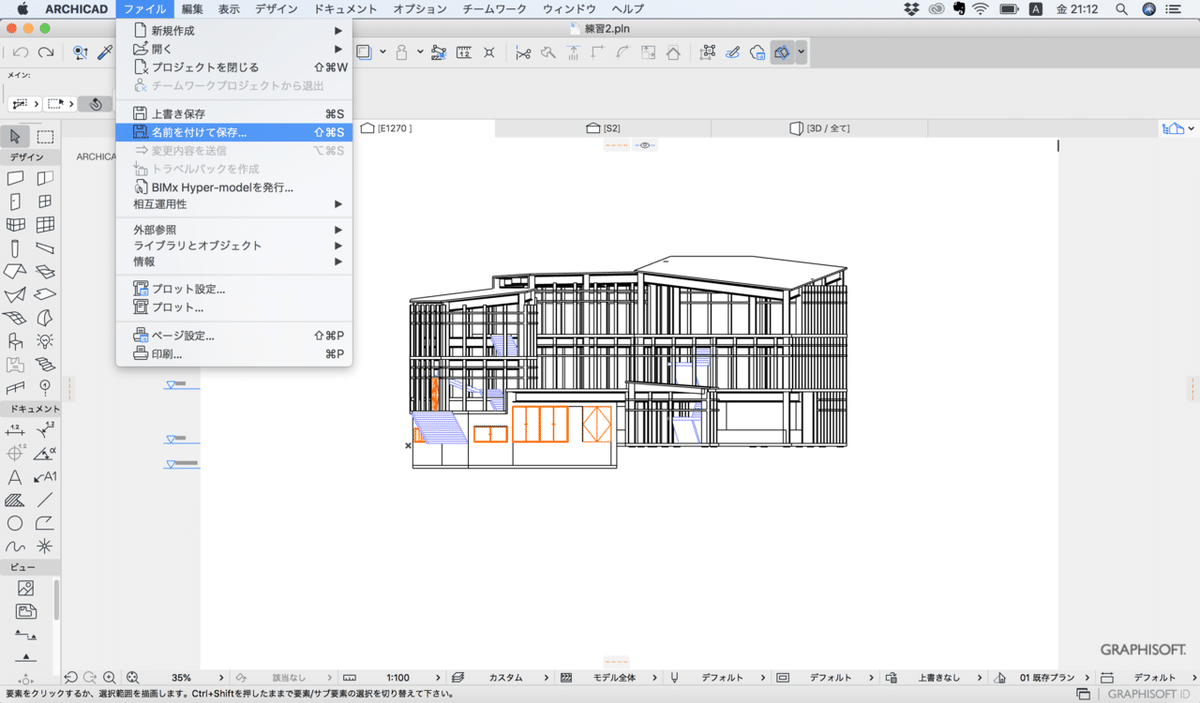Choose BIMx Hyper-modelを発行... item
The width and height of the screenshot is (1200, 703).
pyautogui.click(x=234, y=187)
